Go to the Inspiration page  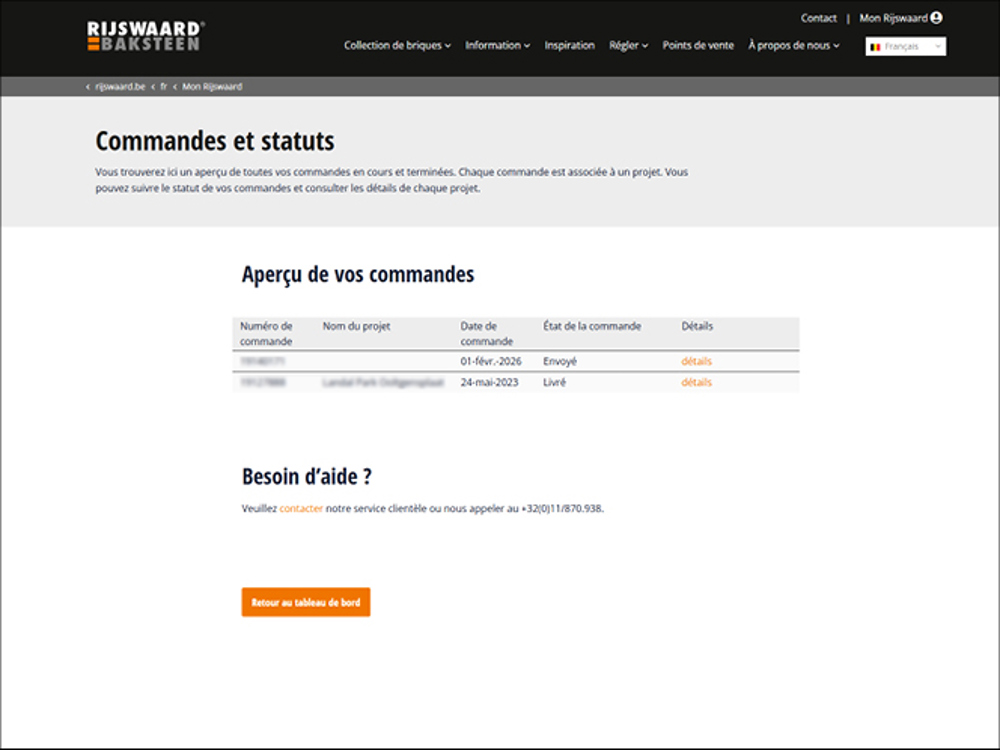(569, 46)
